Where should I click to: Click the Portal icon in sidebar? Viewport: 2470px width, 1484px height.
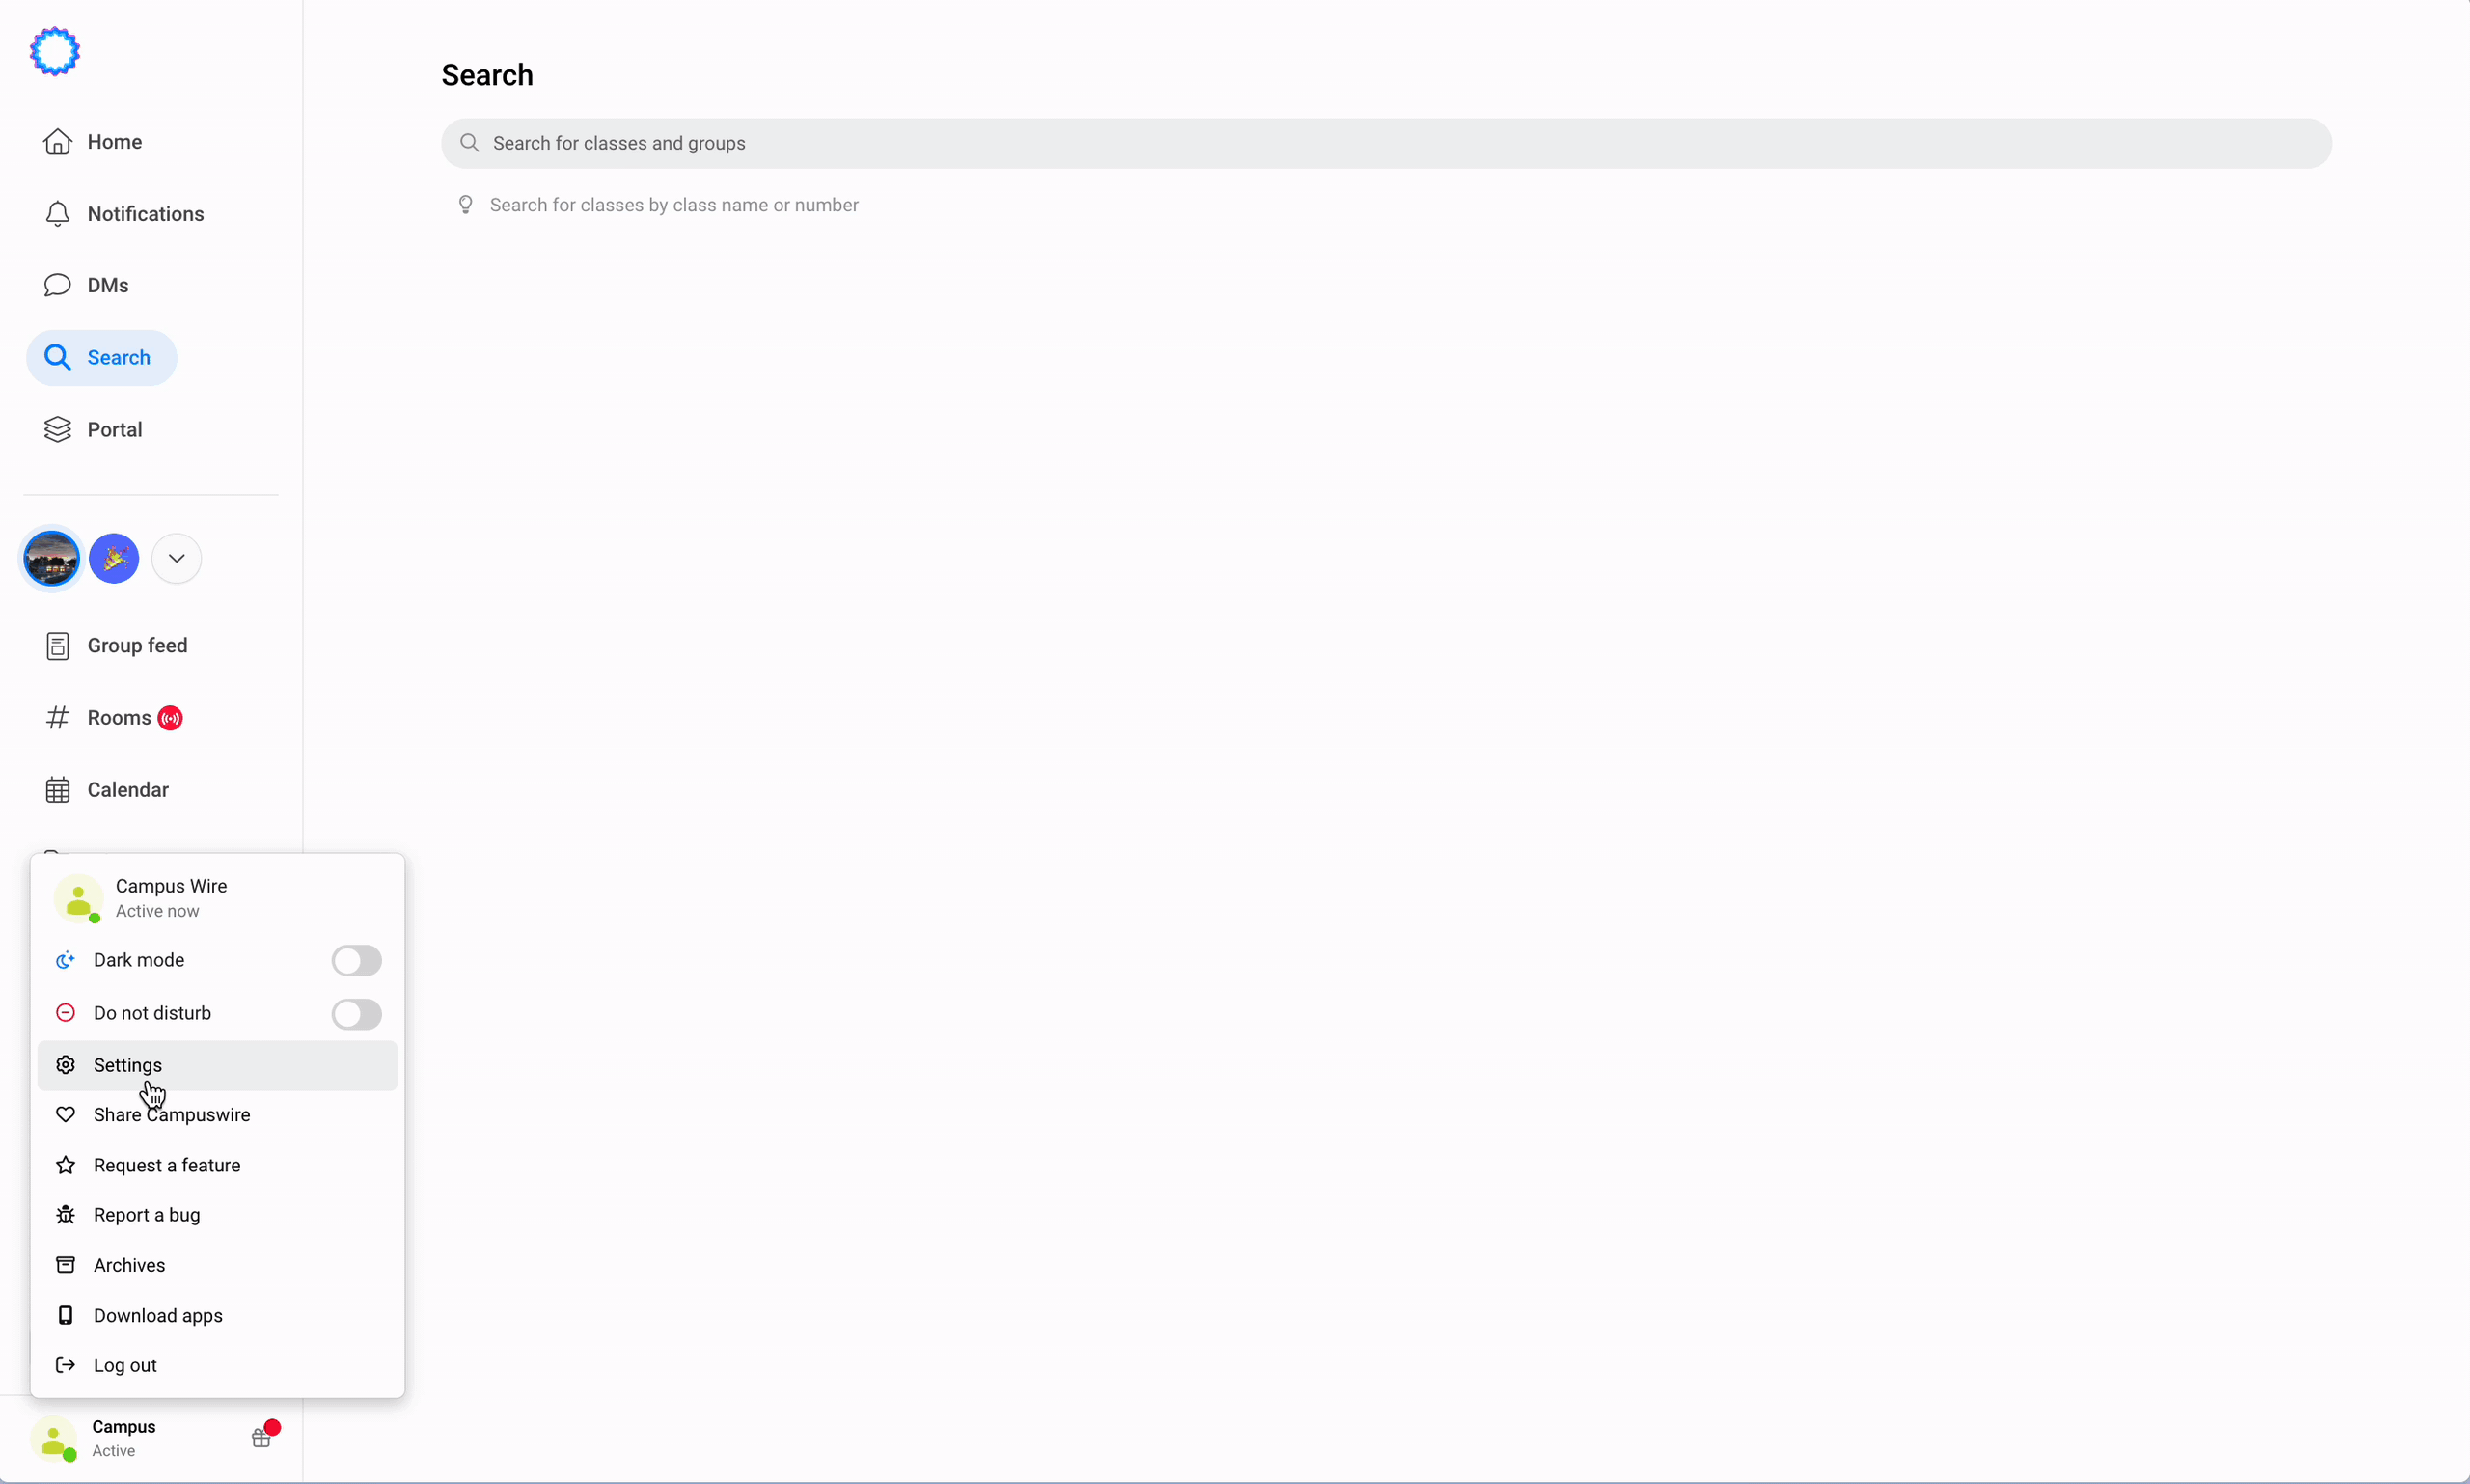(58, 428)
